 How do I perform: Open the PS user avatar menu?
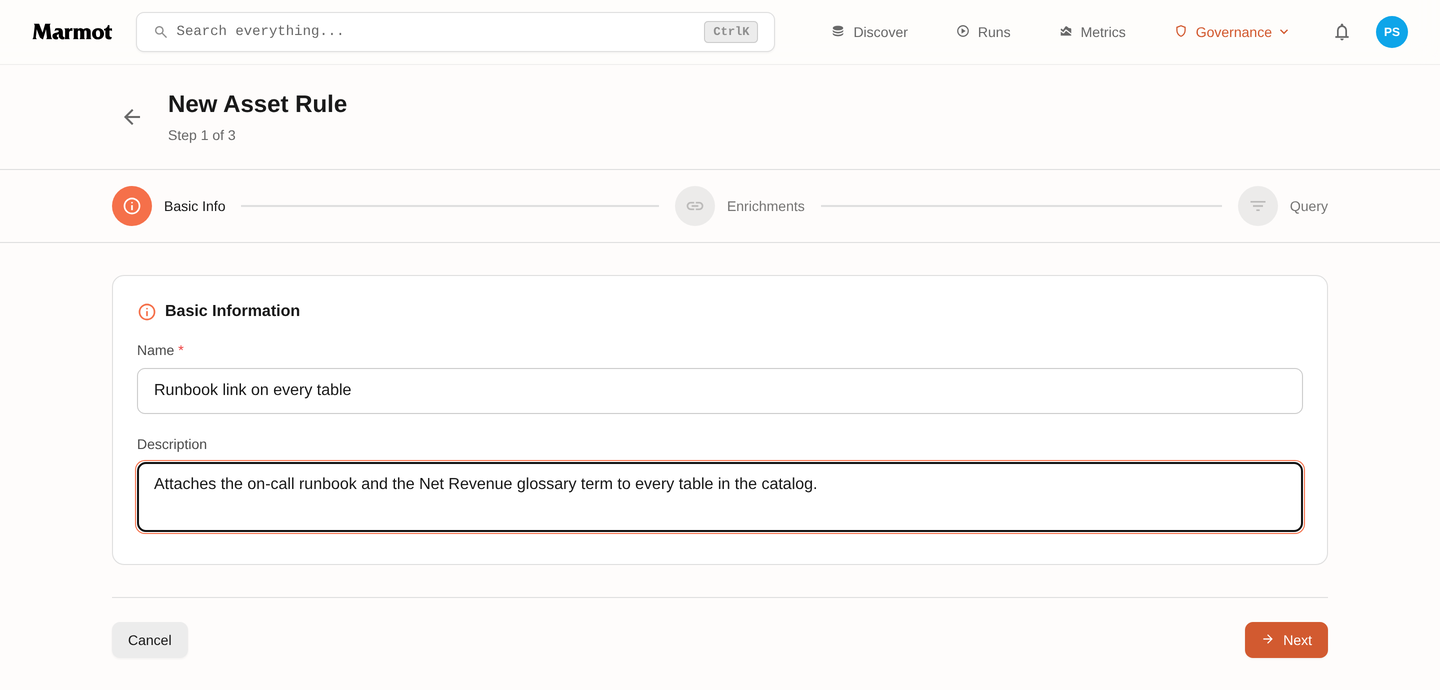click(x=1392, y=32)
